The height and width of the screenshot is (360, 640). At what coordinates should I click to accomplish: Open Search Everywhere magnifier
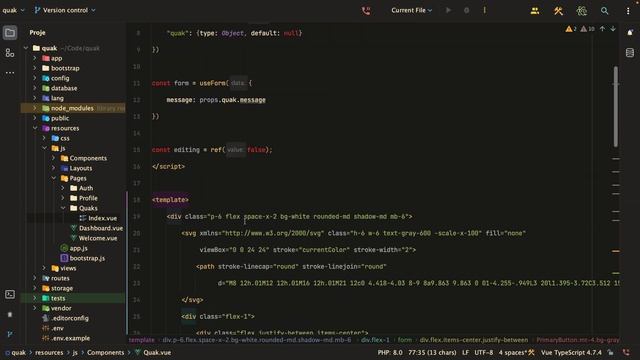click(604, 11)
